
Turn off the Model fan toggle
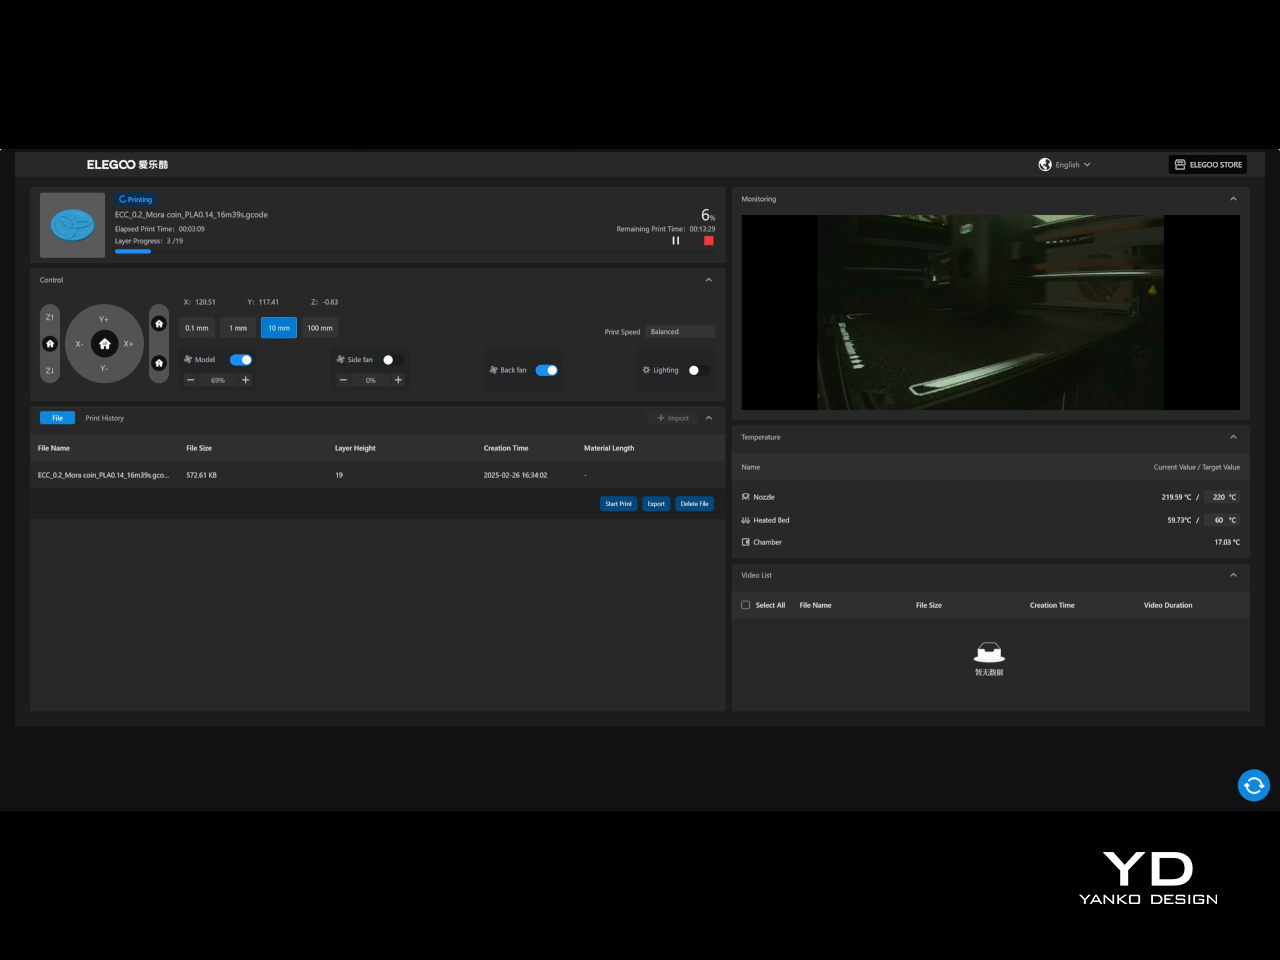point(241,360)
